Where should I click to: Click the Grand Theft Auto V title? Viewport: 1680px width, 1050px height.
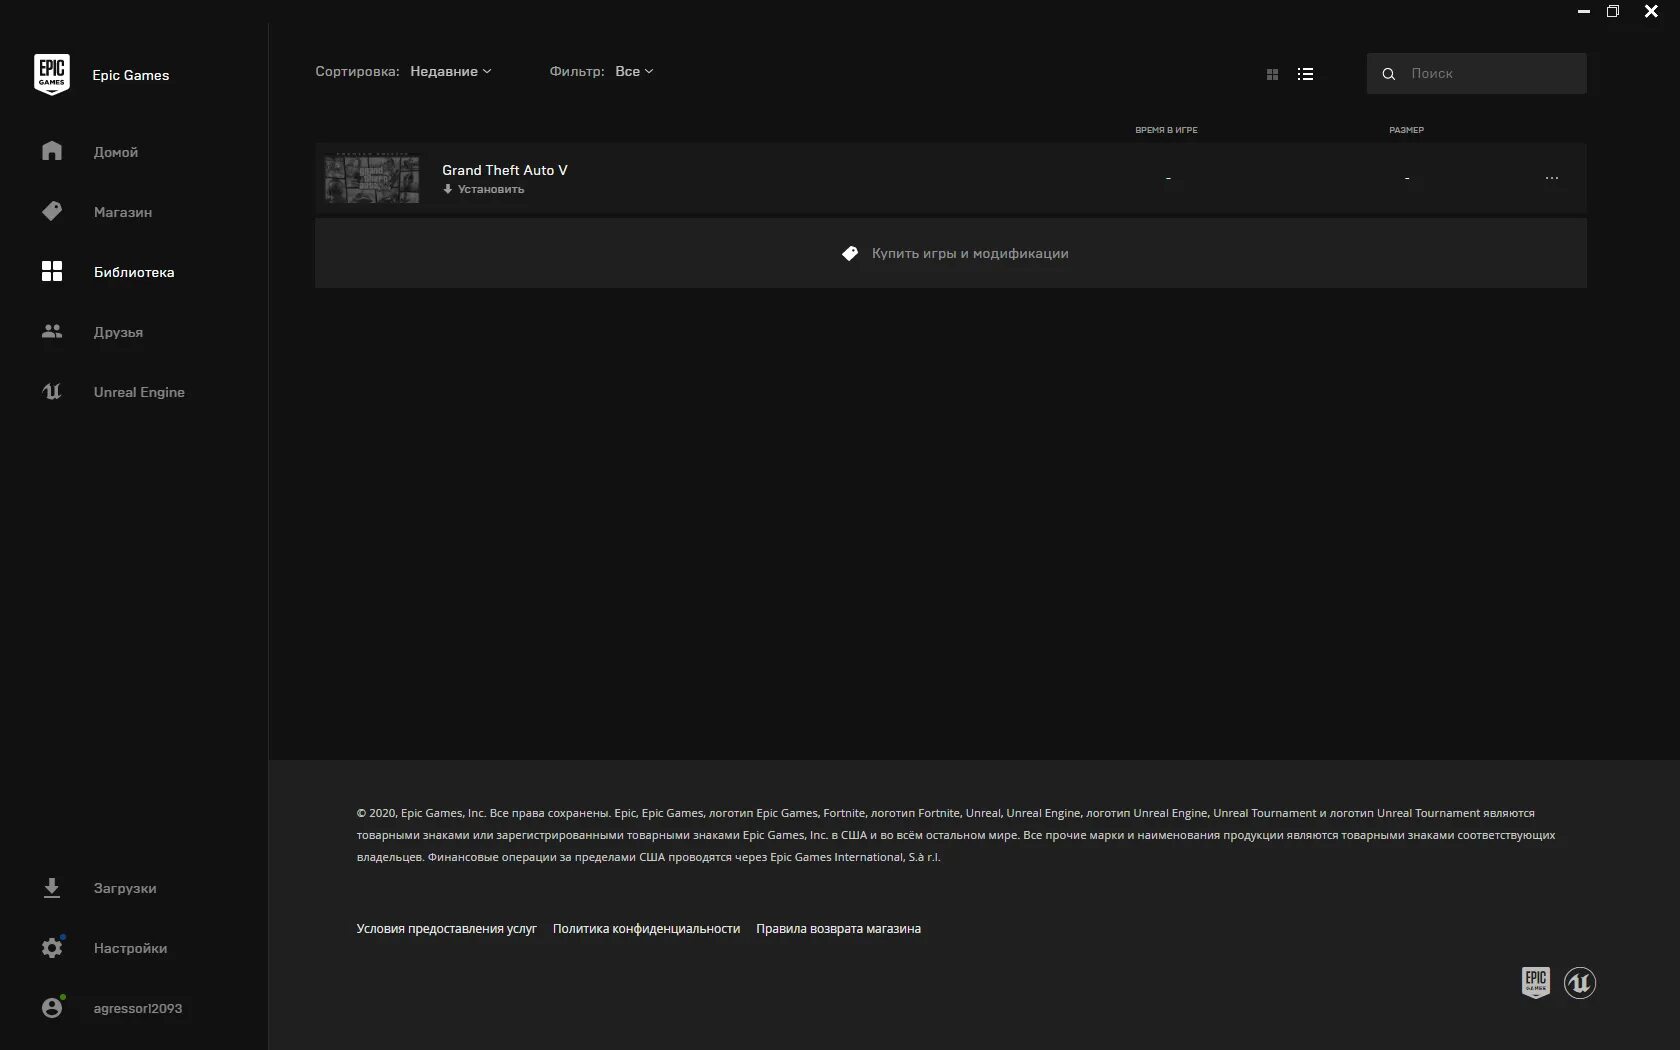[x=505, y=170]
